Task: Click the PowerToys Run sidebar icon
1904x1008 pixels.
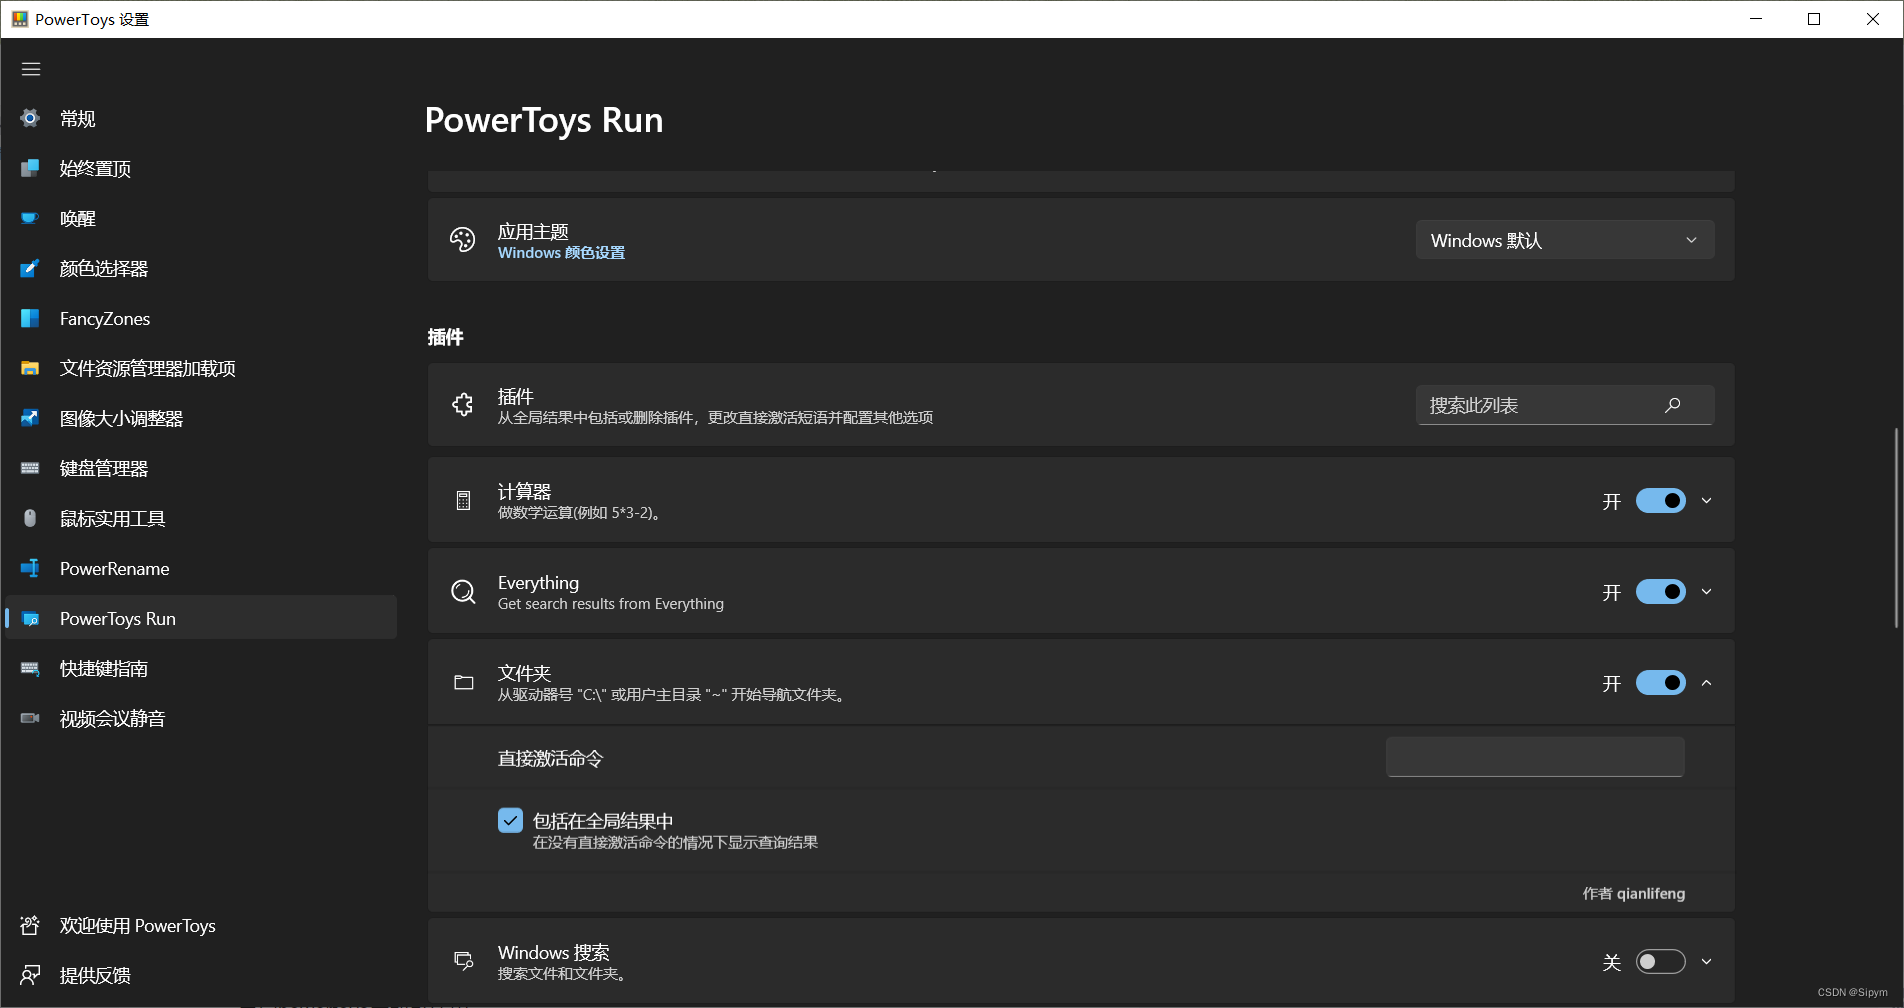Action: pos(30,618)
